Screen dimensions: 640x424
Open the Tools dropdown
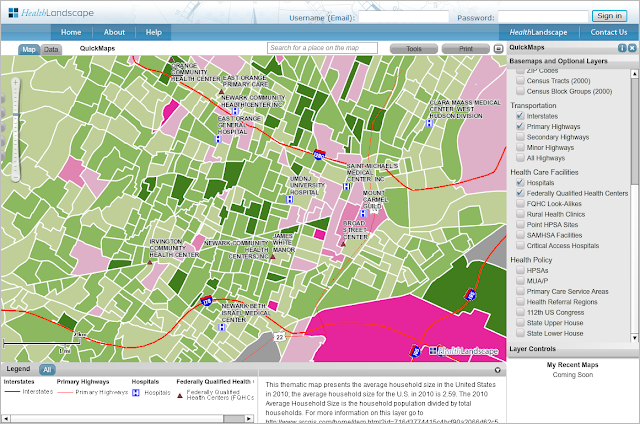tap(413, 49)
